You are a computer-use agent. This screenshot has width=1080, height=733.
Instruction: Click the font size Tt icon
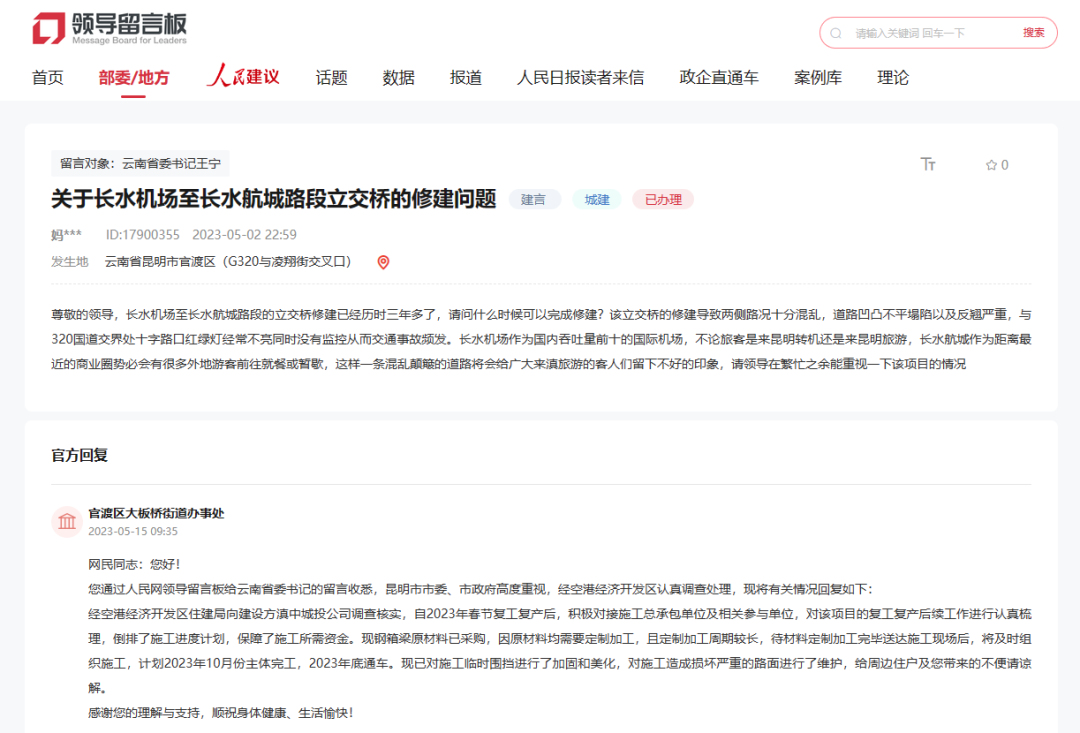point(928,164)
